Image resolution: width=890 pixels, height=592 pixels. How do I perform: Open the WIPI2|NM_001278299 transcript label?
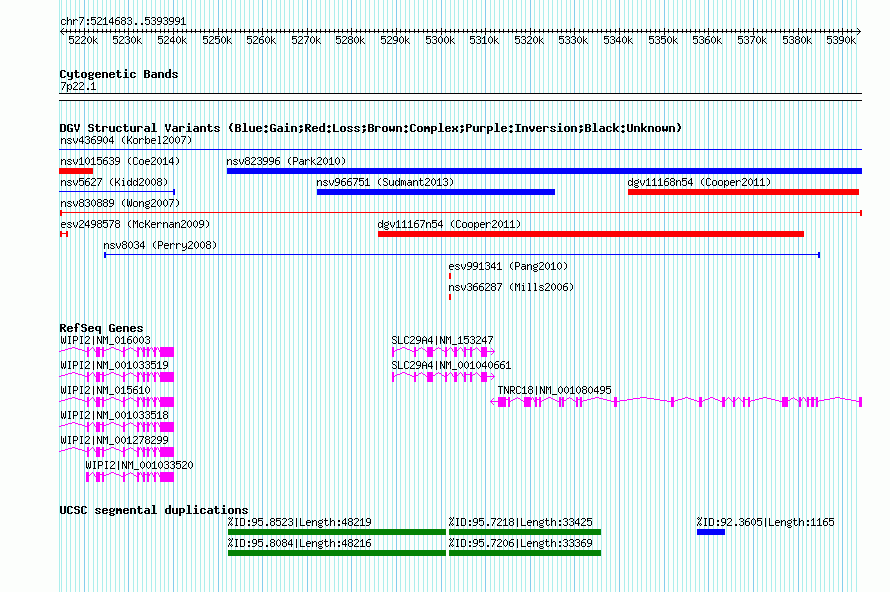(x=114, y=440)
